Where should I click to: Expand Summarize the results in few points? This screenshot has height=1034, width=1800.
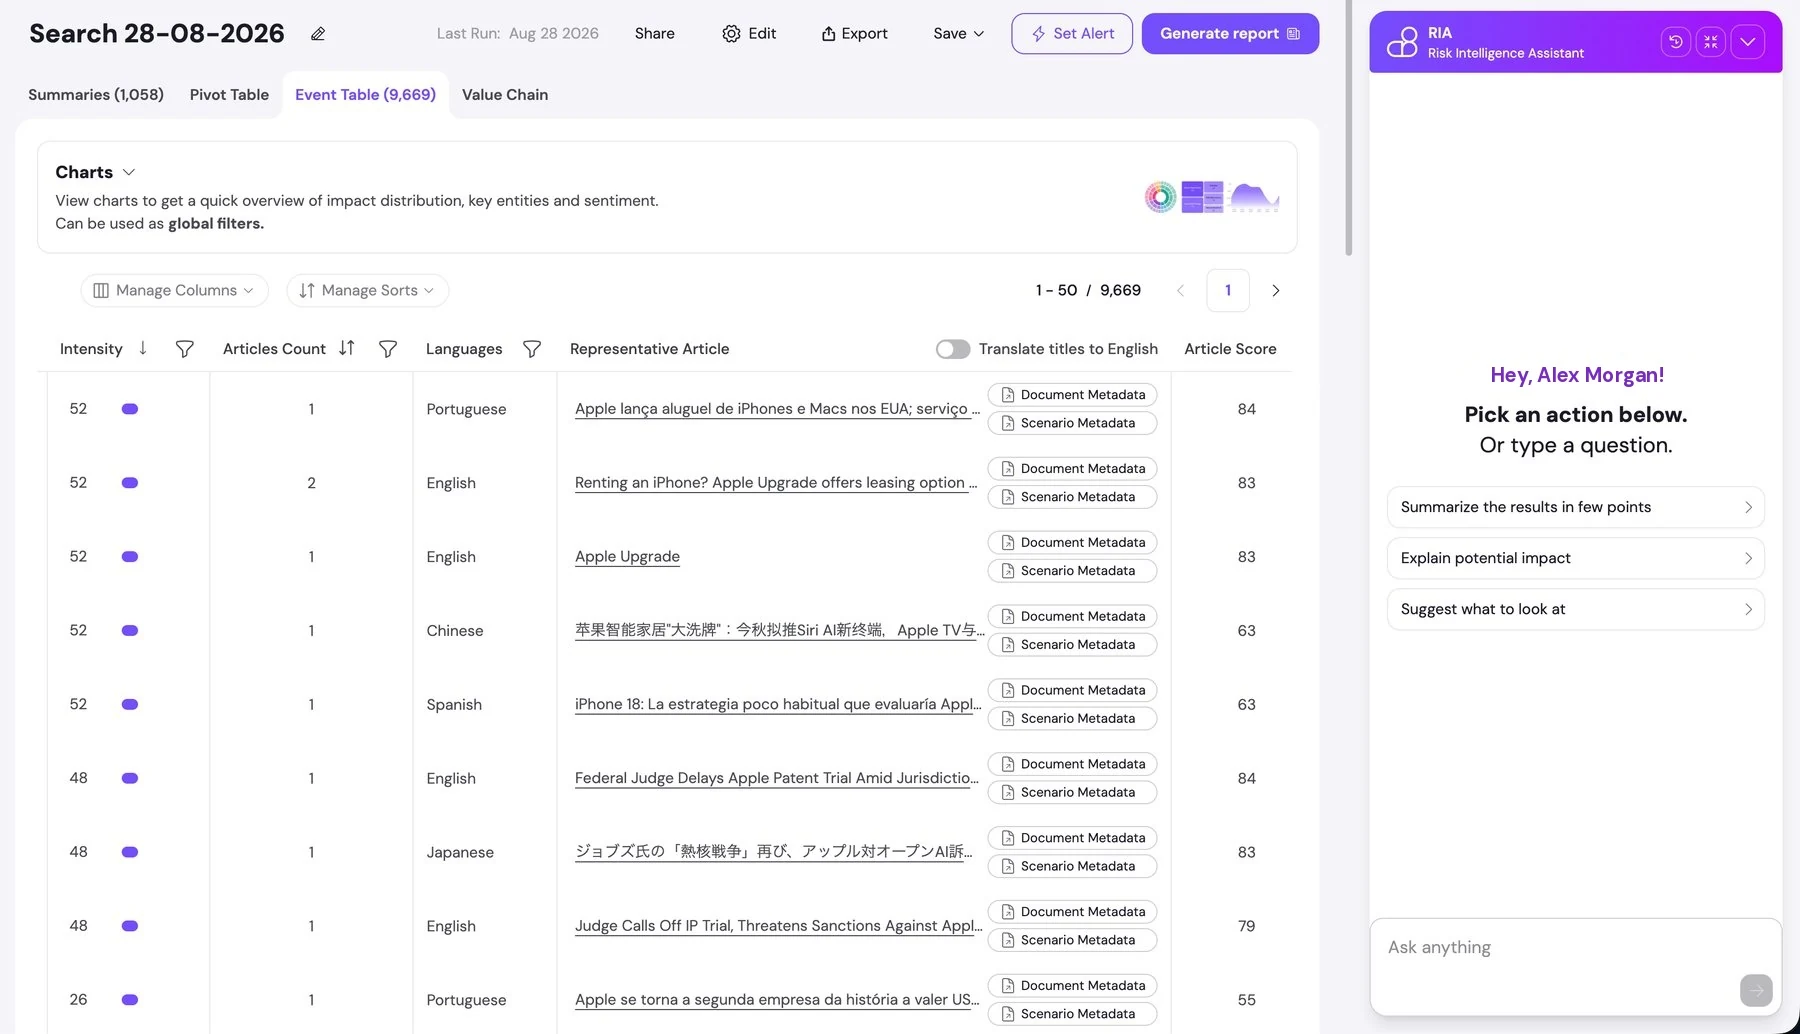tap(1575, 507)
